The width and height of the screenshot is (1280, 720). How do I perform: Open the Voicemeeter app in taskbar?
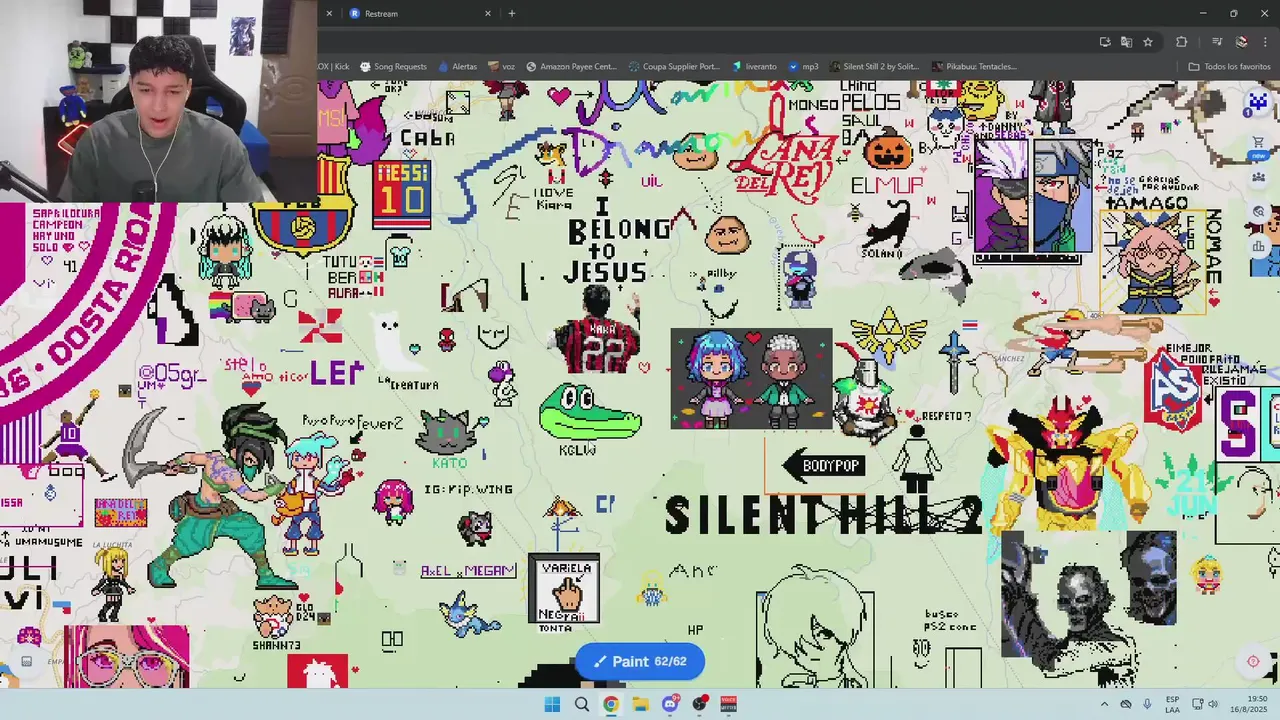[x=729, y=704]
